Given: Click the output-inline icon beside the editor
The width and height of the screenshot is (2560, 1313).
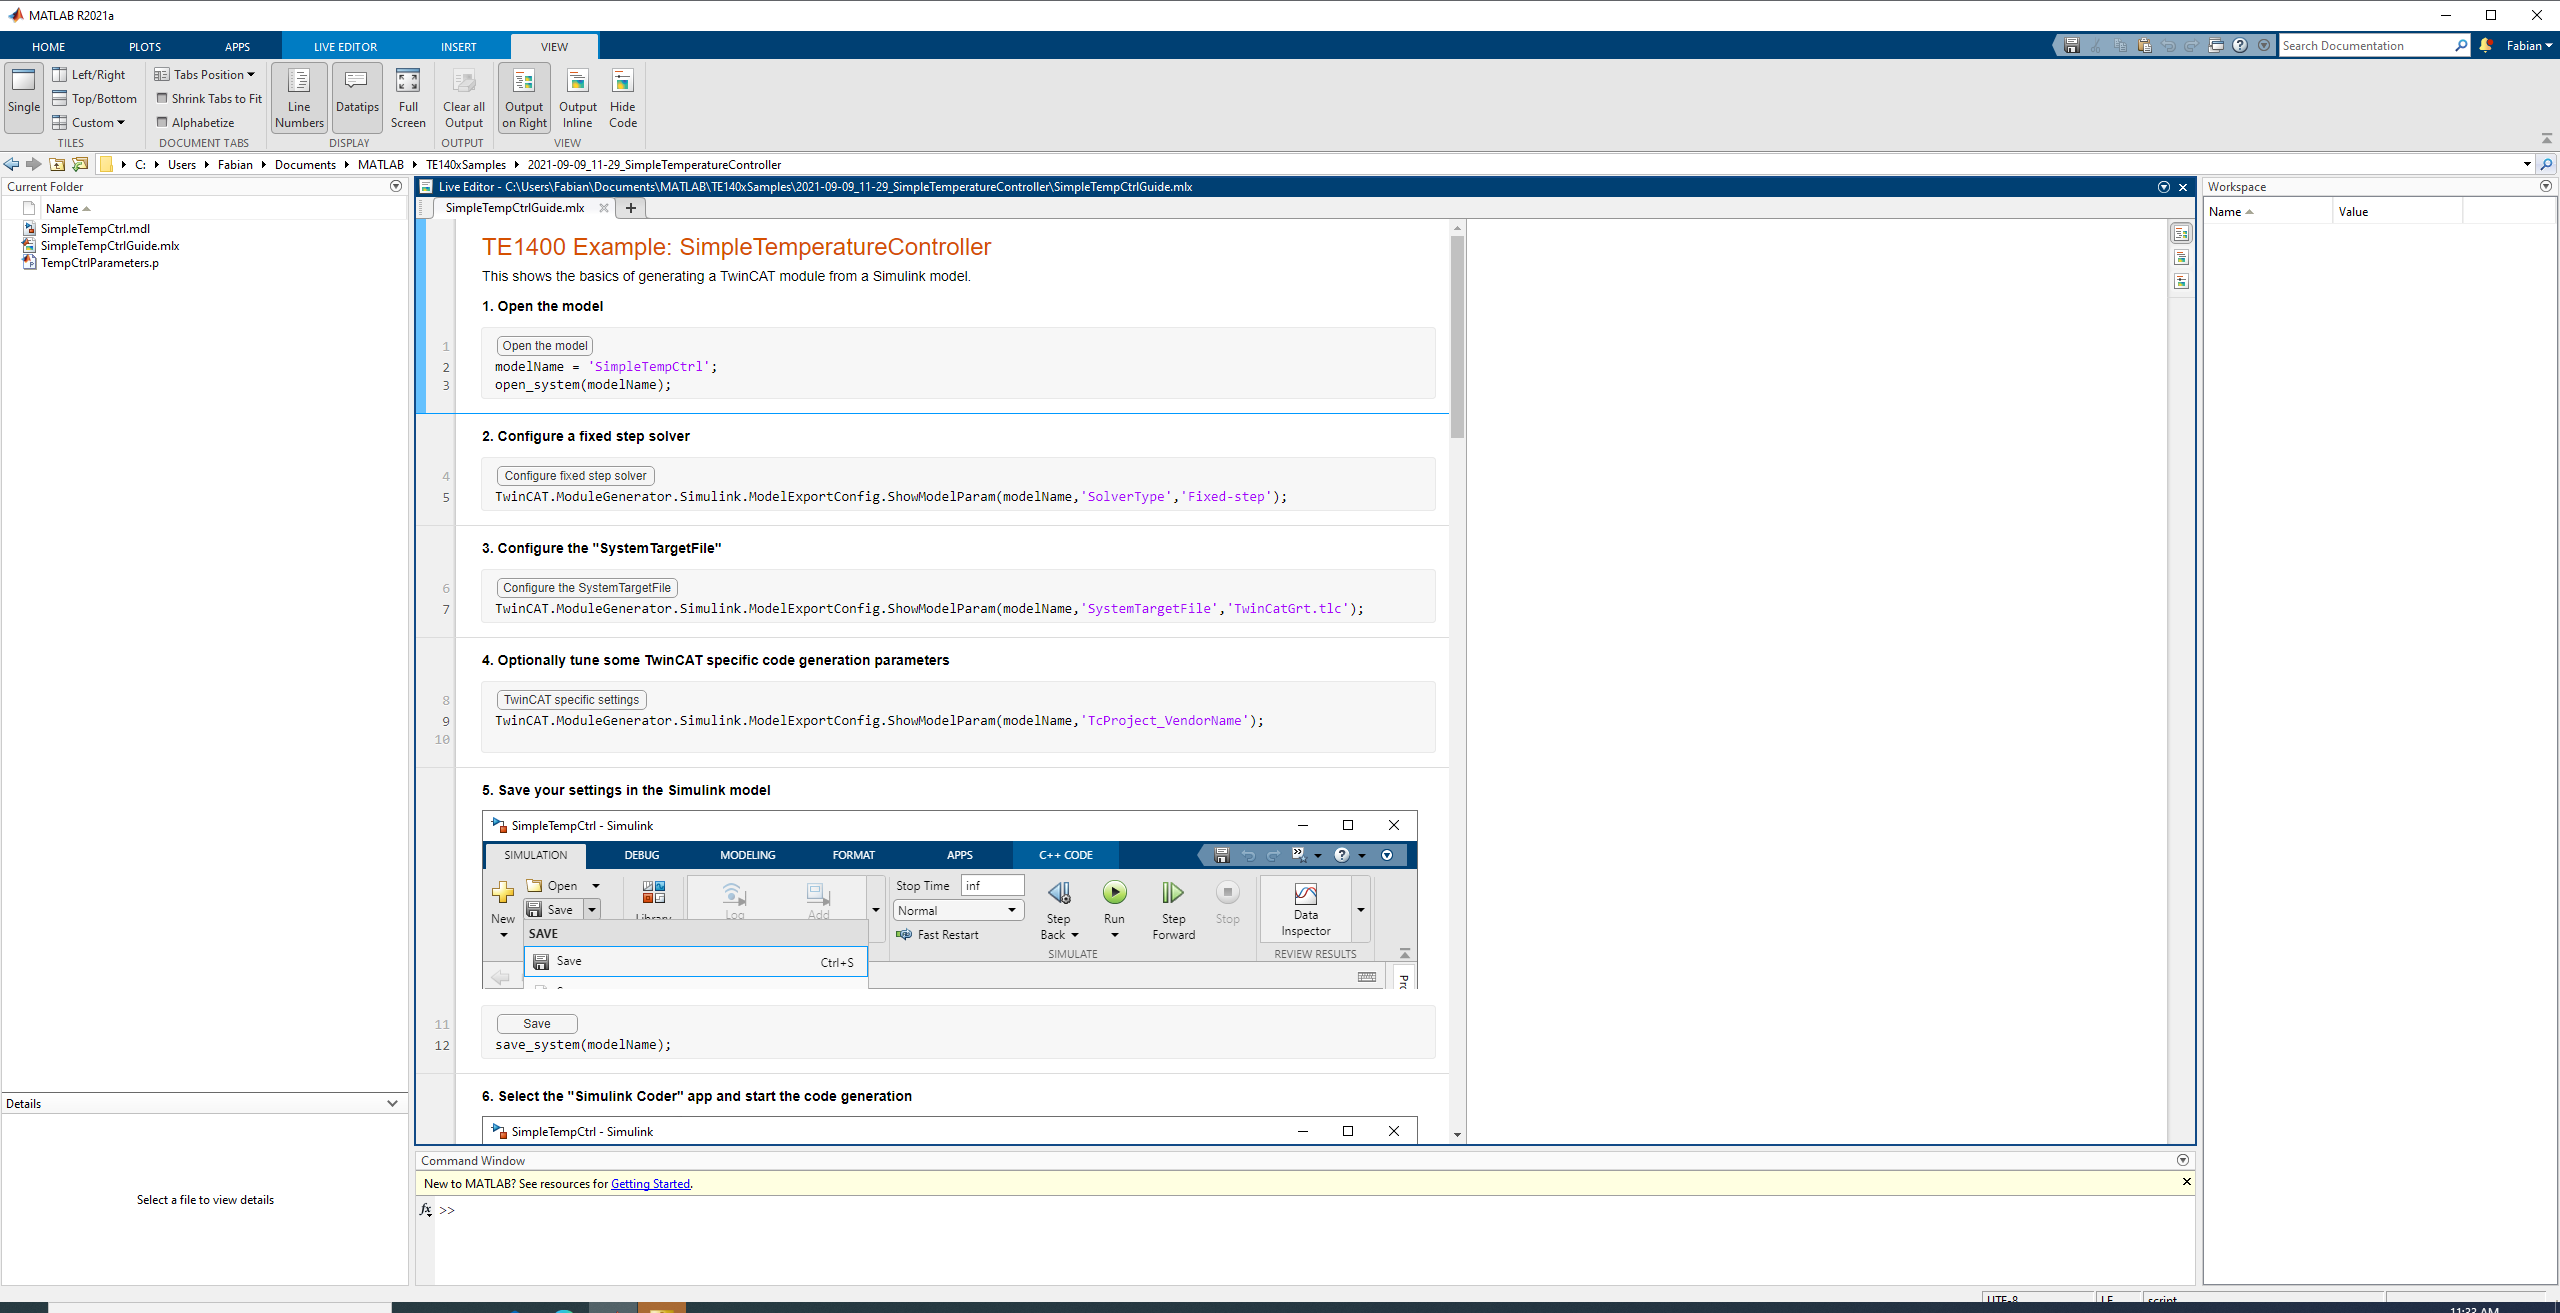Looking at the screenshot, I should (2181, 258).
